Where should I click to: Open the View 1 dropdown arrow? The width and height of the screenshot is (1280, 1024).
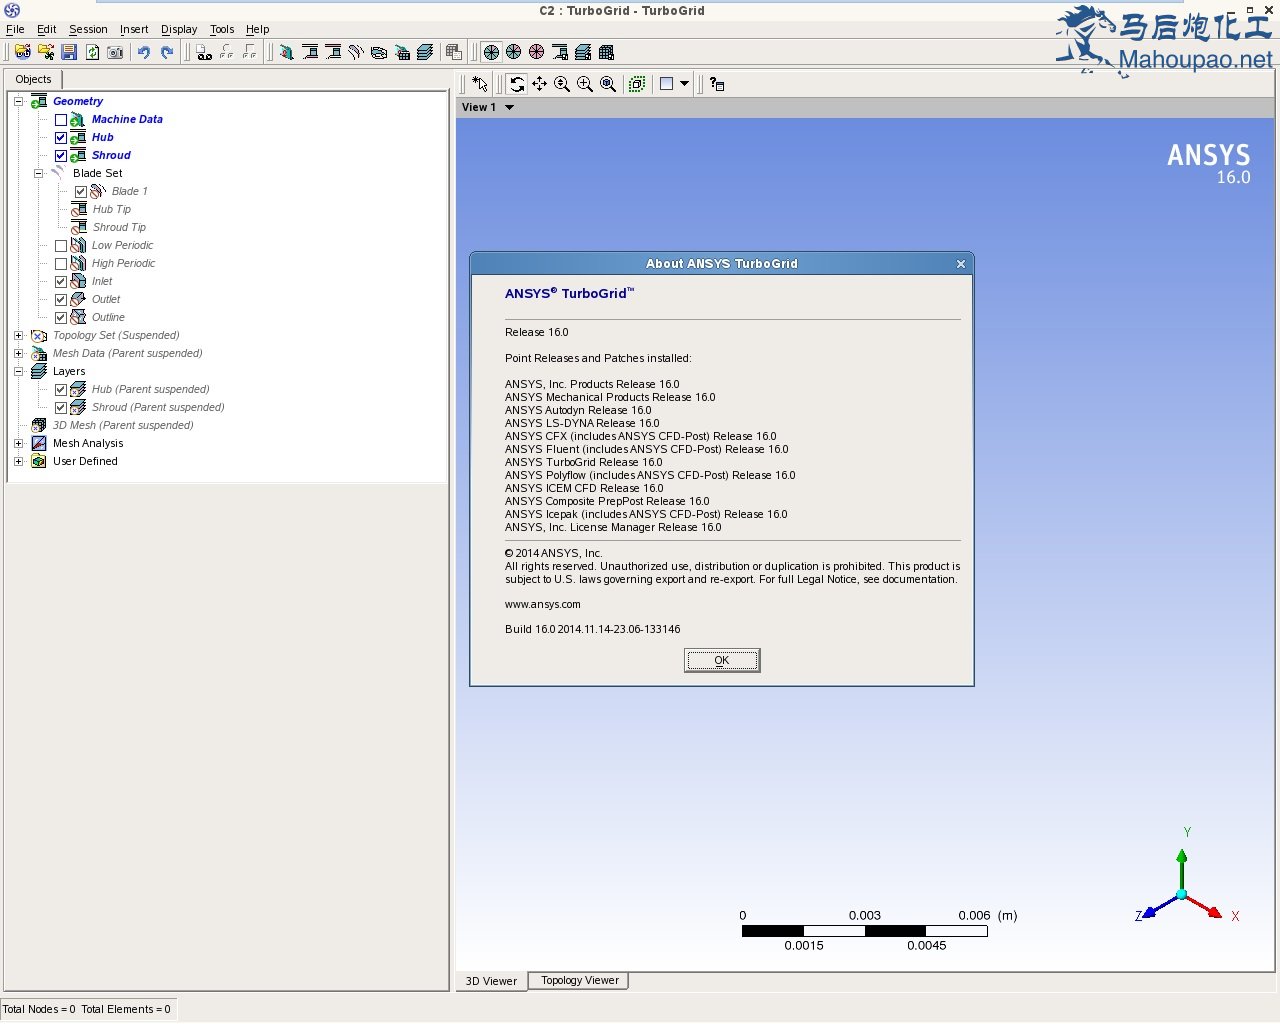click(509, 107)
